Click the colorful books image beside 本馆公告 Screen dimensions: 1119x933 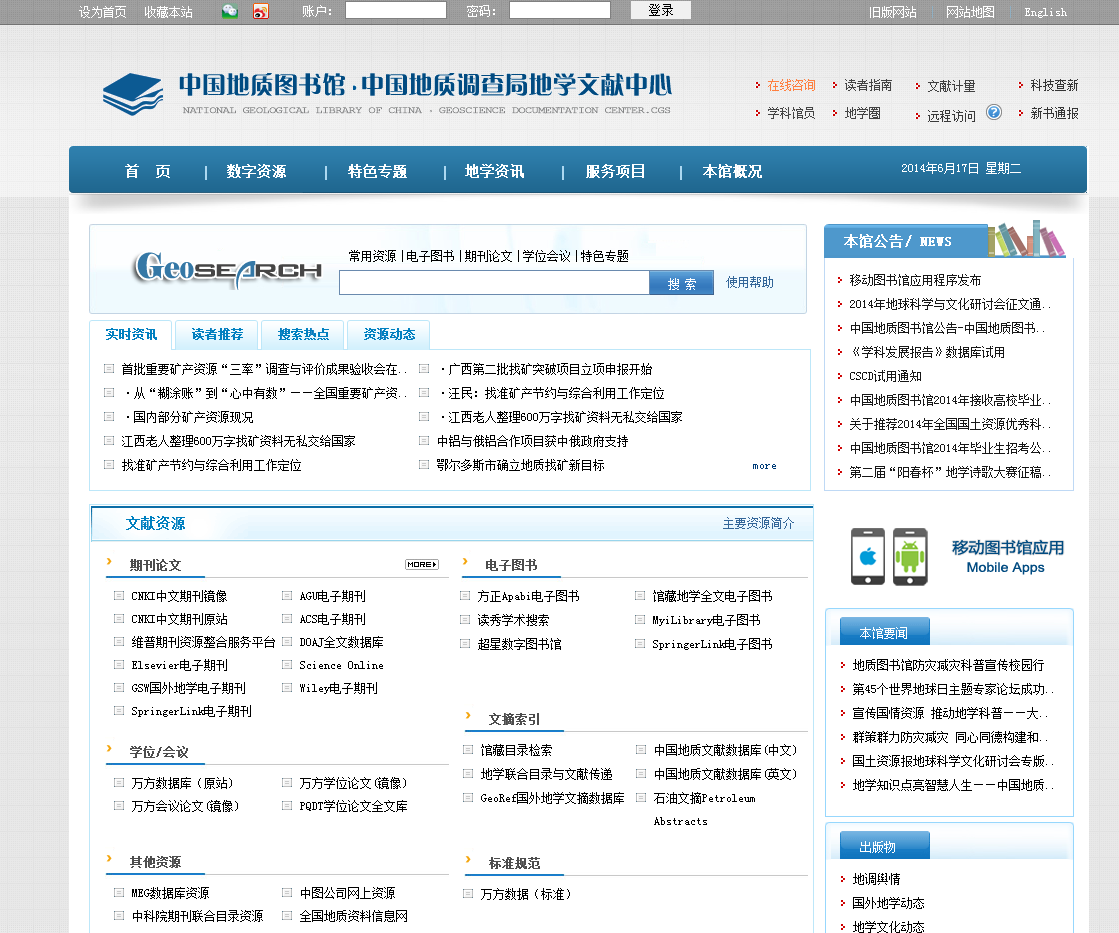pyautogui.click(x=1026, y=239)
